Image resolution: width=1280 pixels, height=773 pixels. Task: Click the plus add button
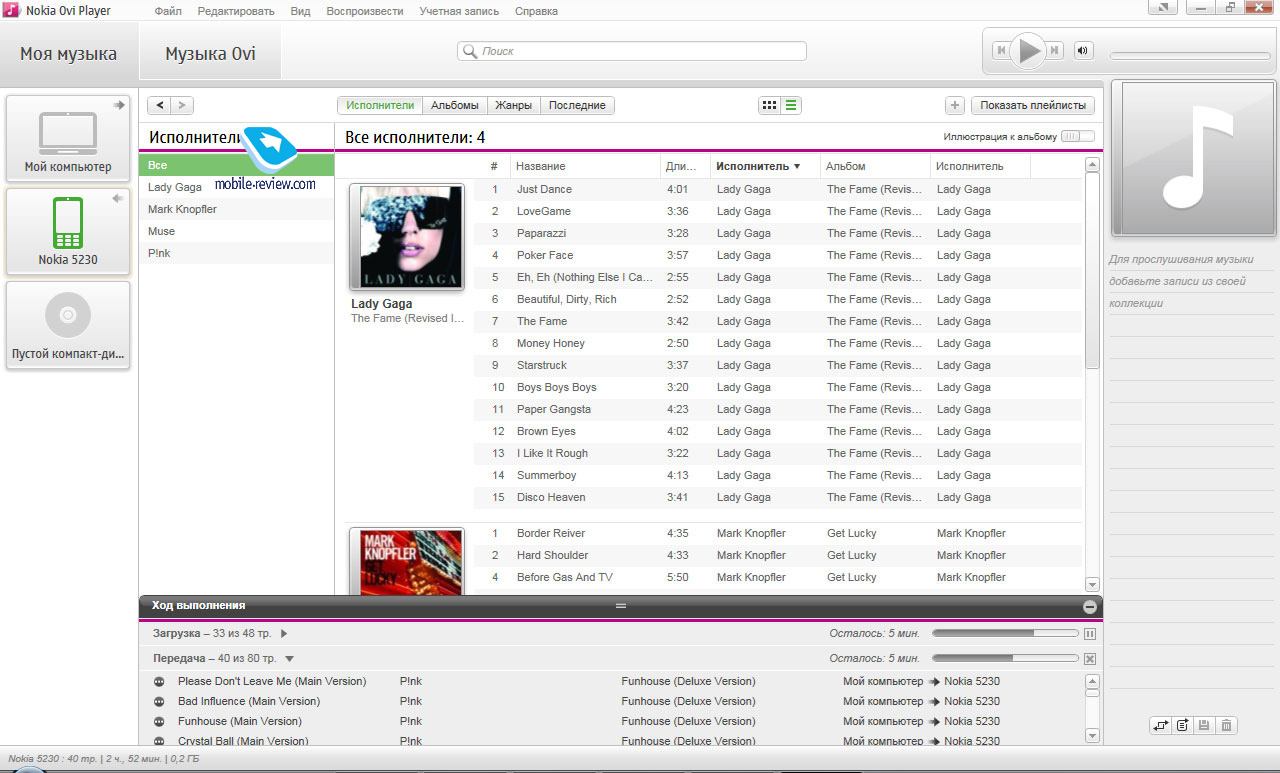click(954, 105)
